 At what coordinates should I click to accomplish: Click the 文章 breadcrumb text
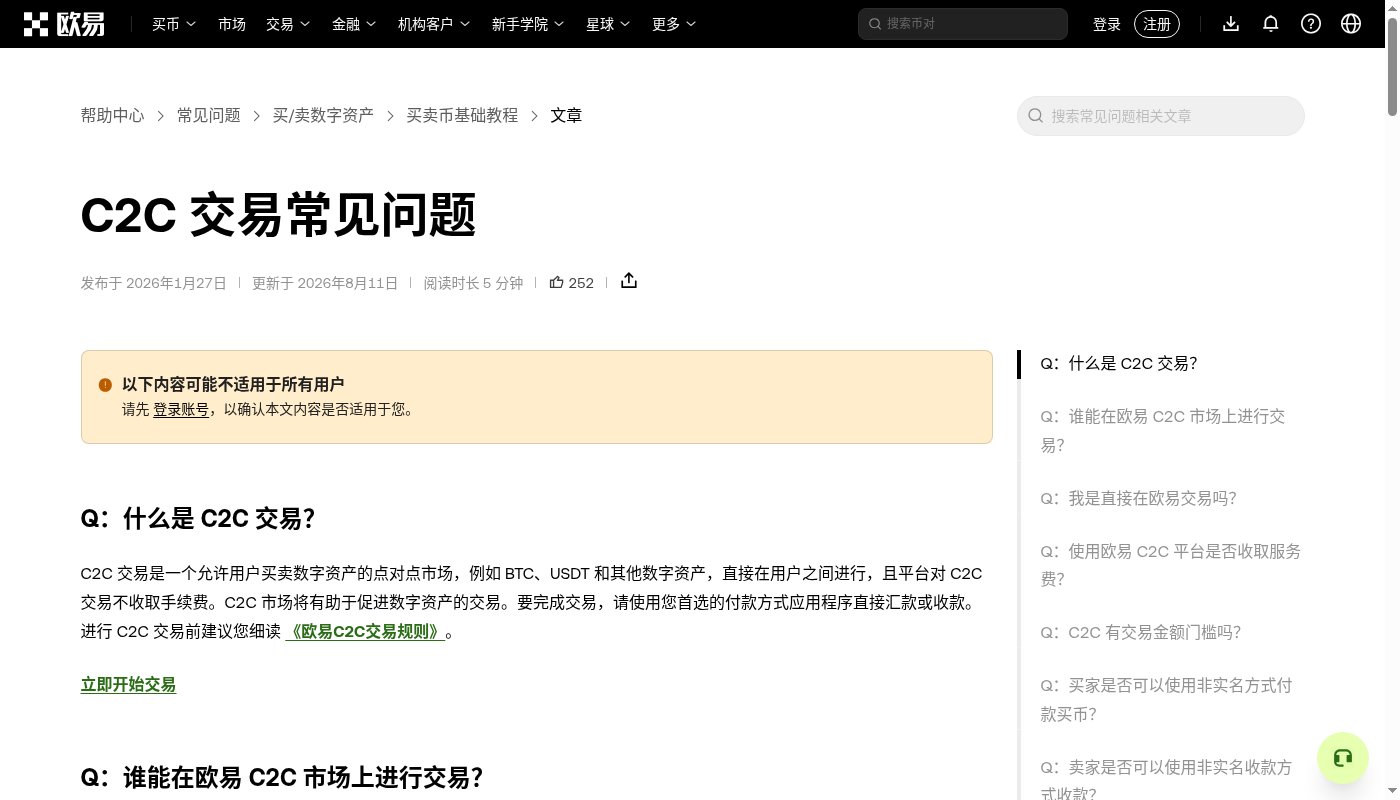coord(566,116)
